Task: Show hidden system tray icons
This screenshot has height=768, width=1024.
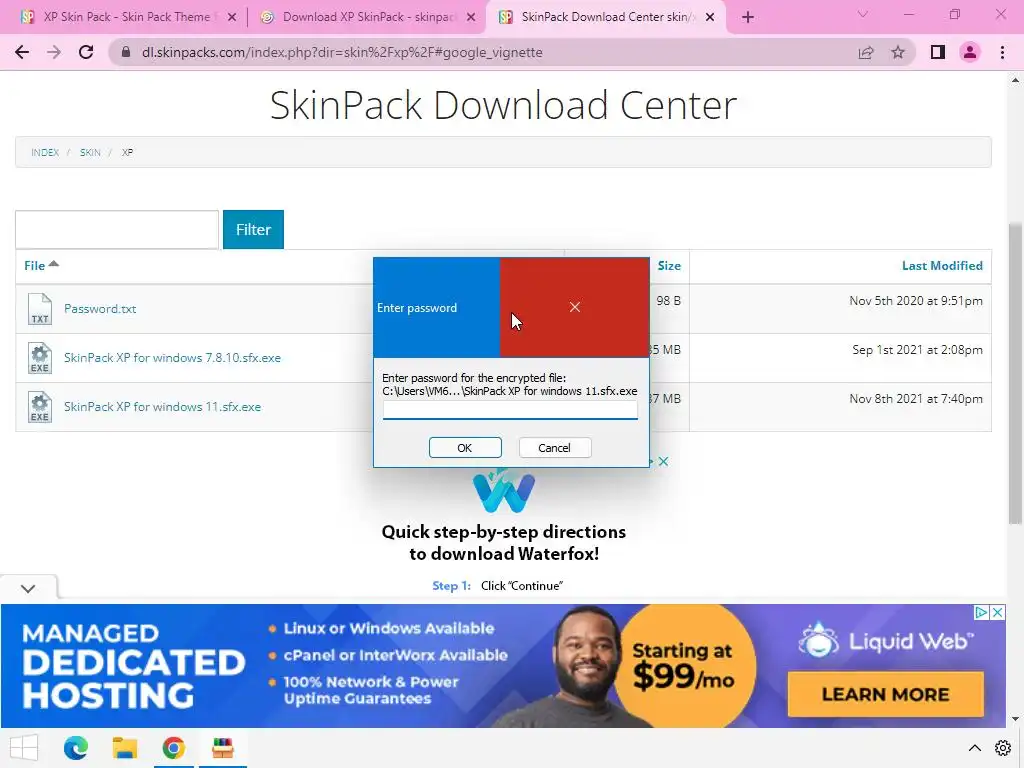Action: [974, 748]
